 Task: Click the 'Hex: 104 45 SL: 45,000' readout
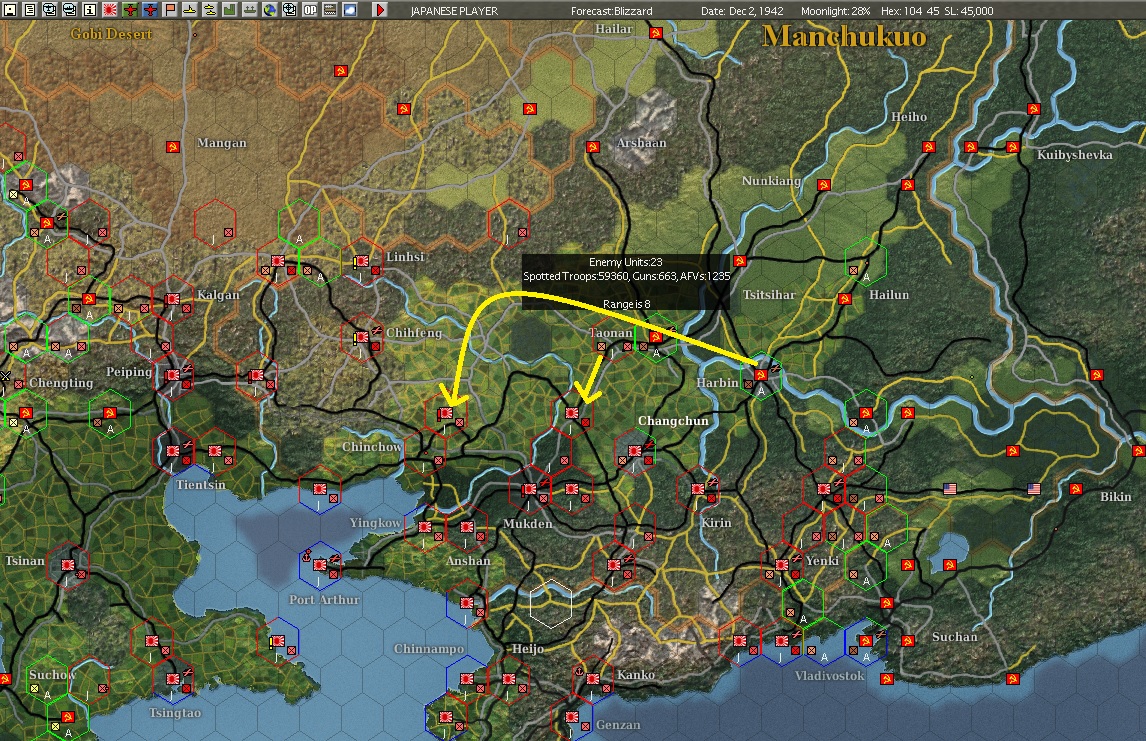point(937,11)
